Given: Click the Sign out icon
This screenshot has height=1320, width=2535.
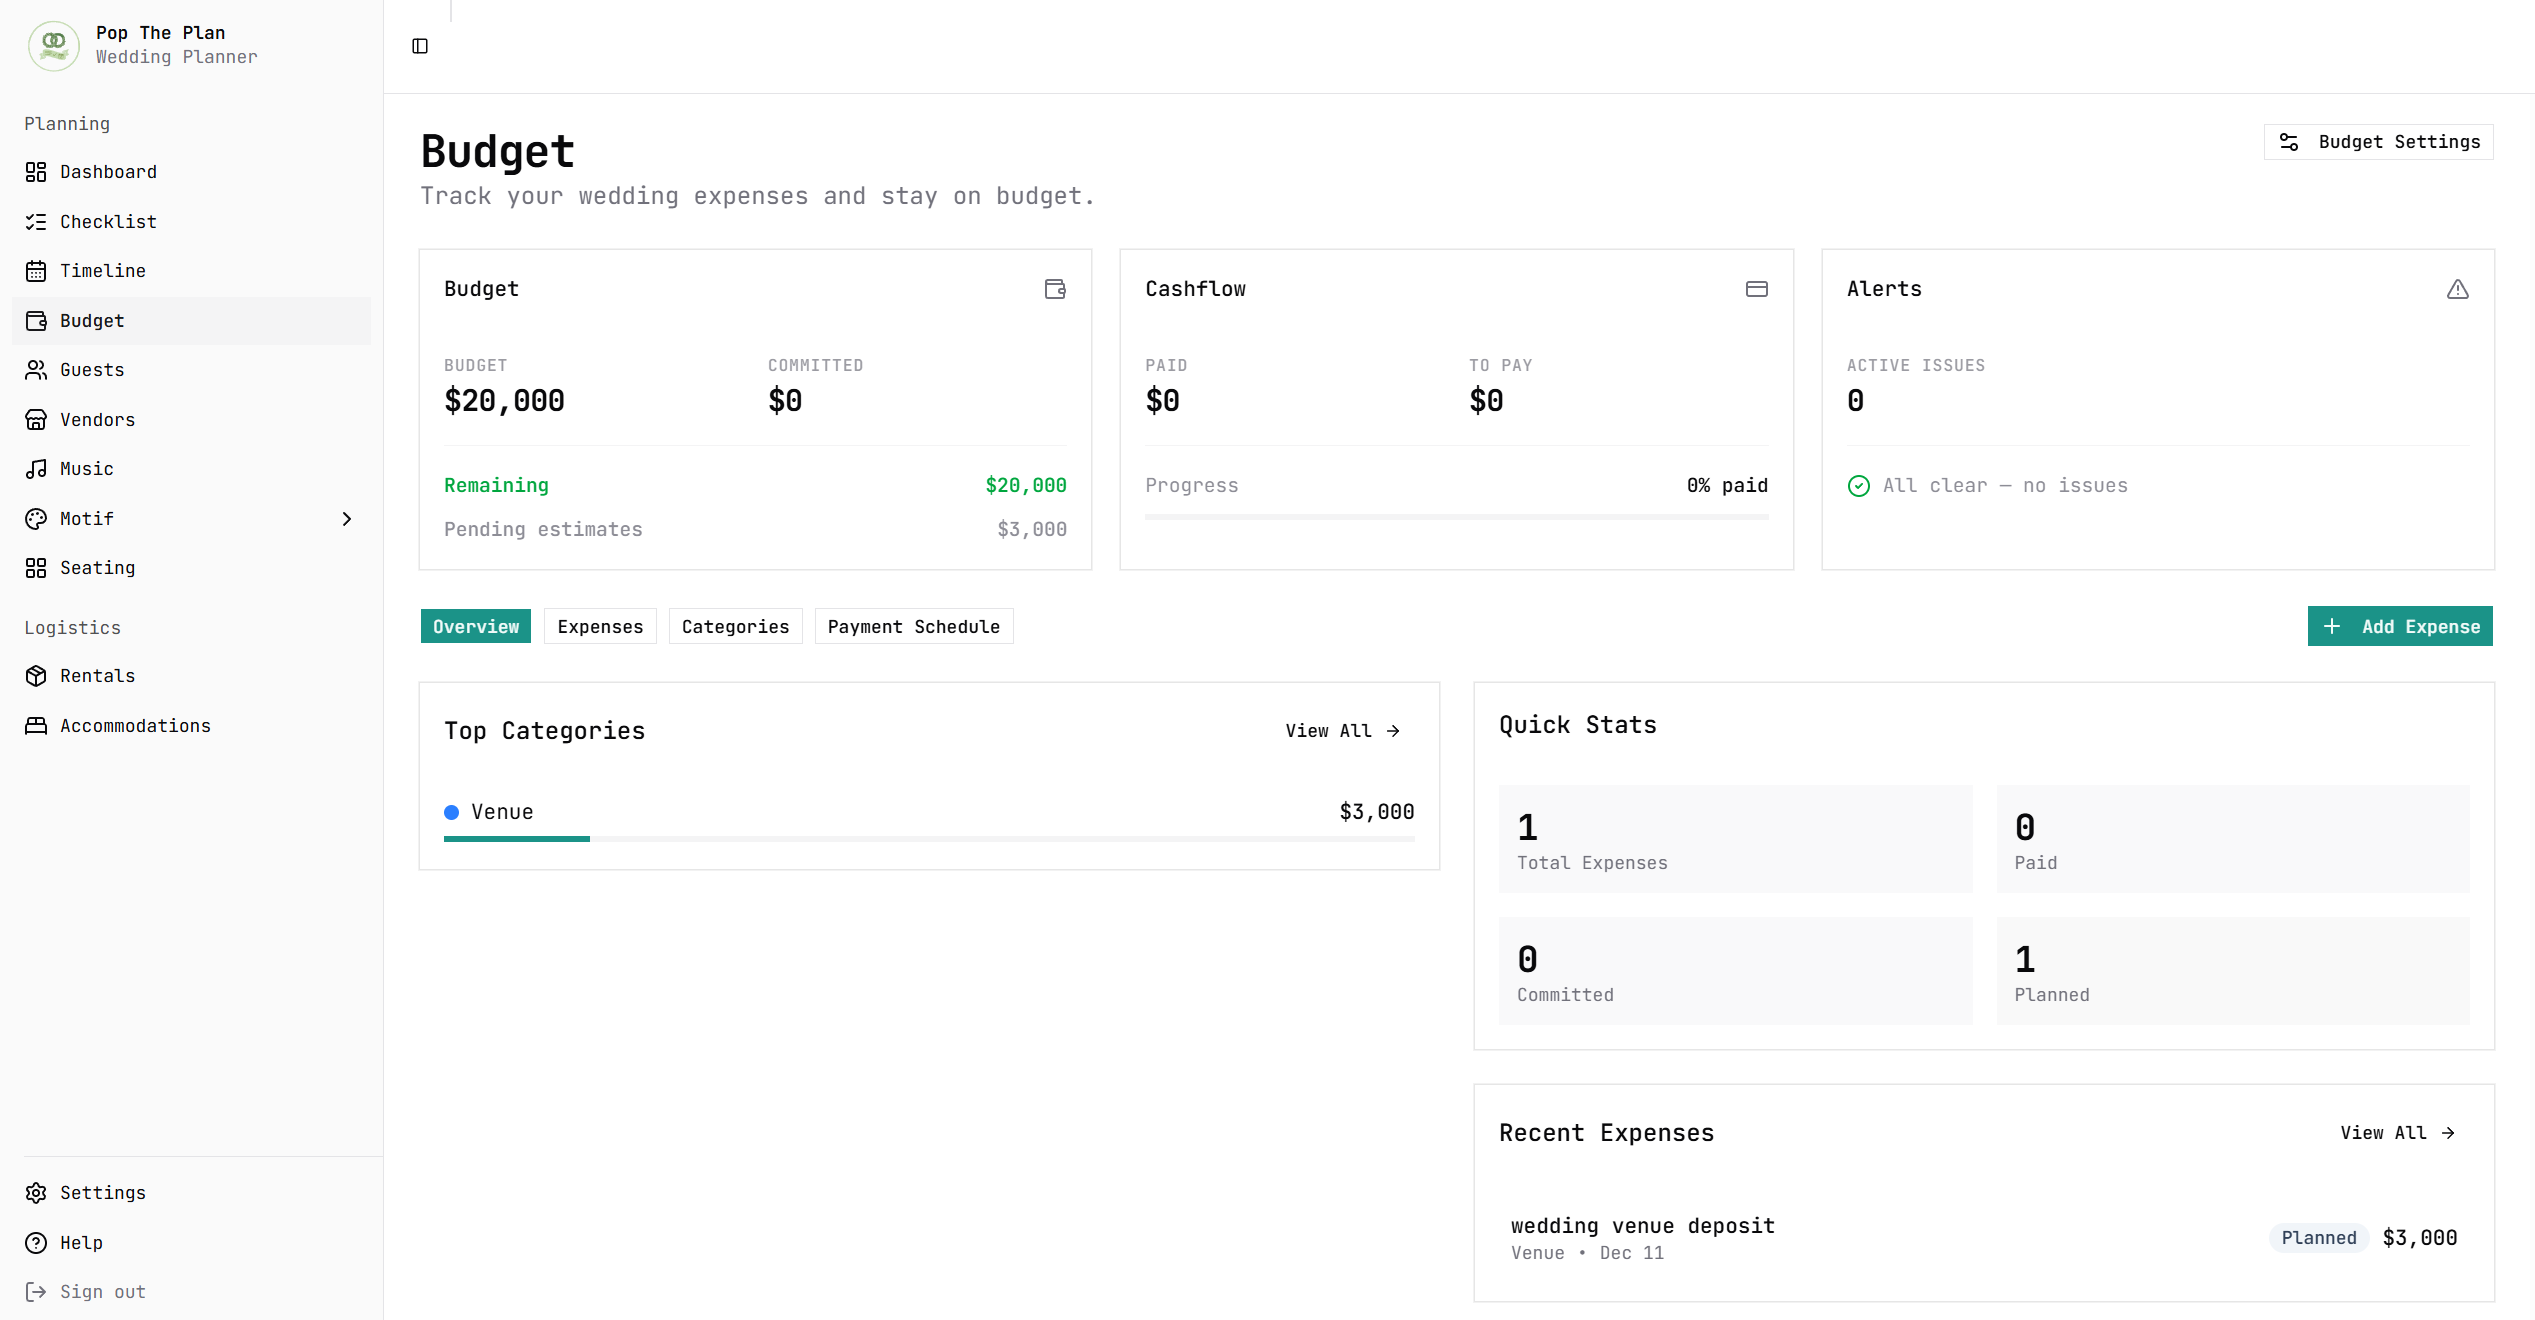Looking at the screenshot, I should (36, 1292).
